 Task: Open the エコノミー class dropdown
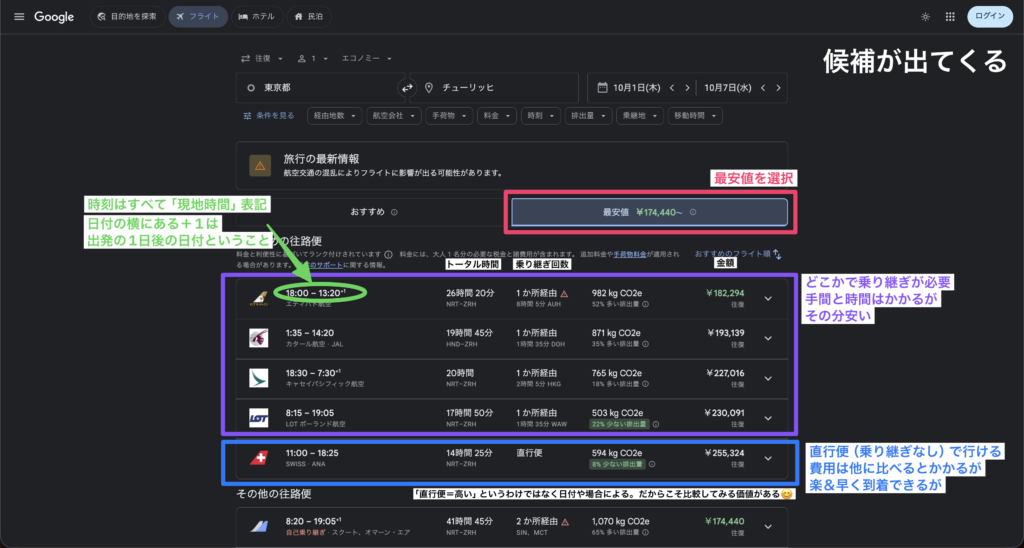point(366,58)
